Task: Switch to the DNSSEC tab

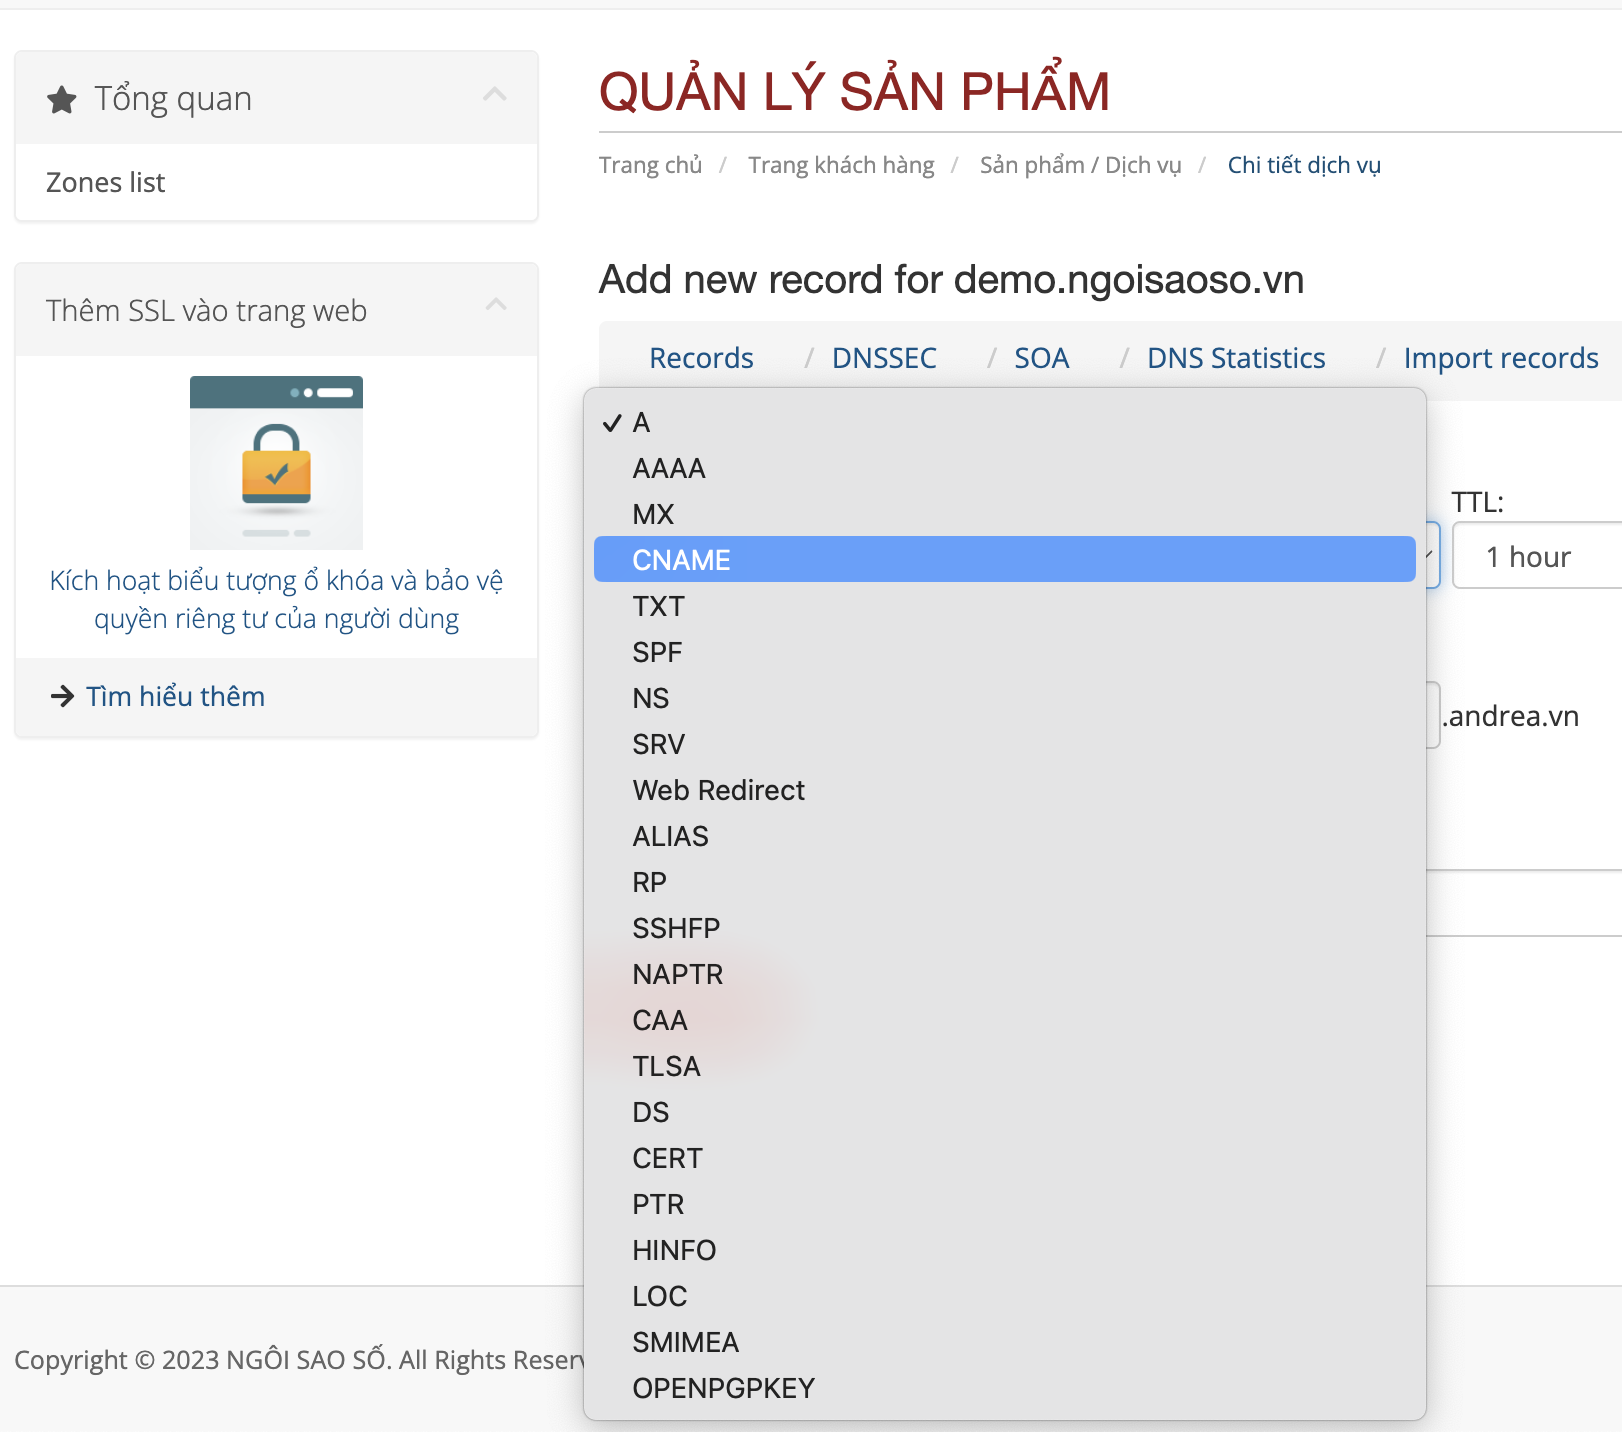Action: pyautogui.click(x=884, y=357)
